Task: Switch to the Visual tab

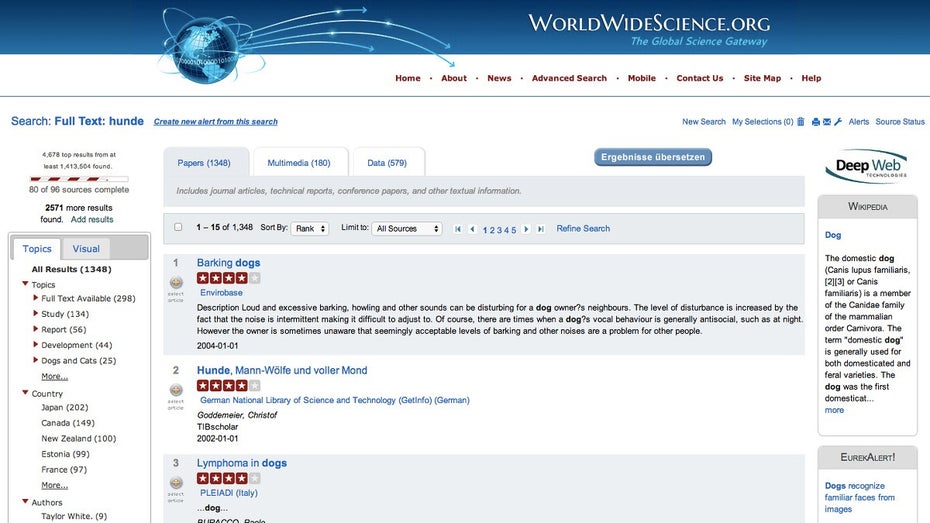Action: (86, 249)
